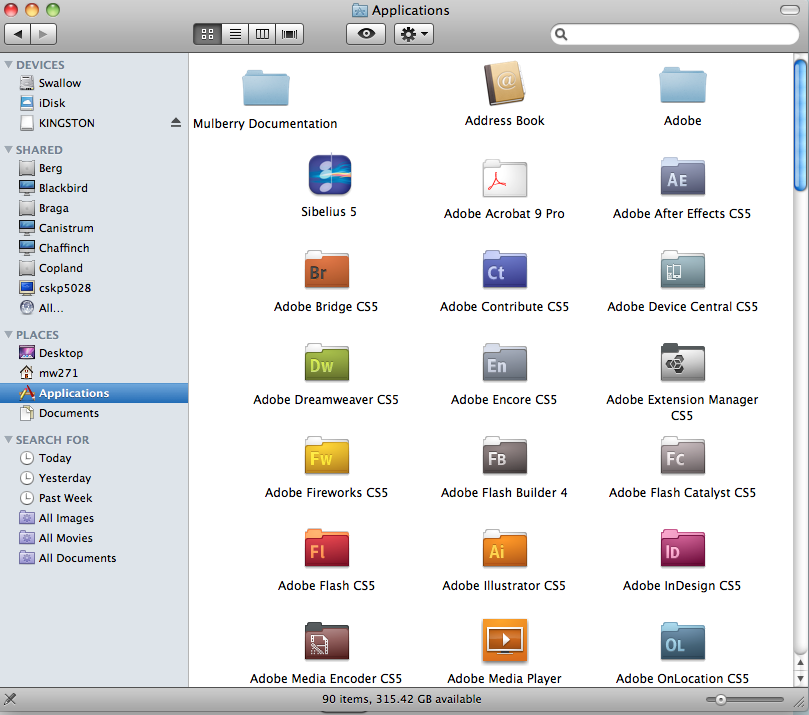Viewport: 809px width, 715px height.
Task: Select Adobe Dreamweaver CS5 folder icon
Action: click(x=327, y=362)
